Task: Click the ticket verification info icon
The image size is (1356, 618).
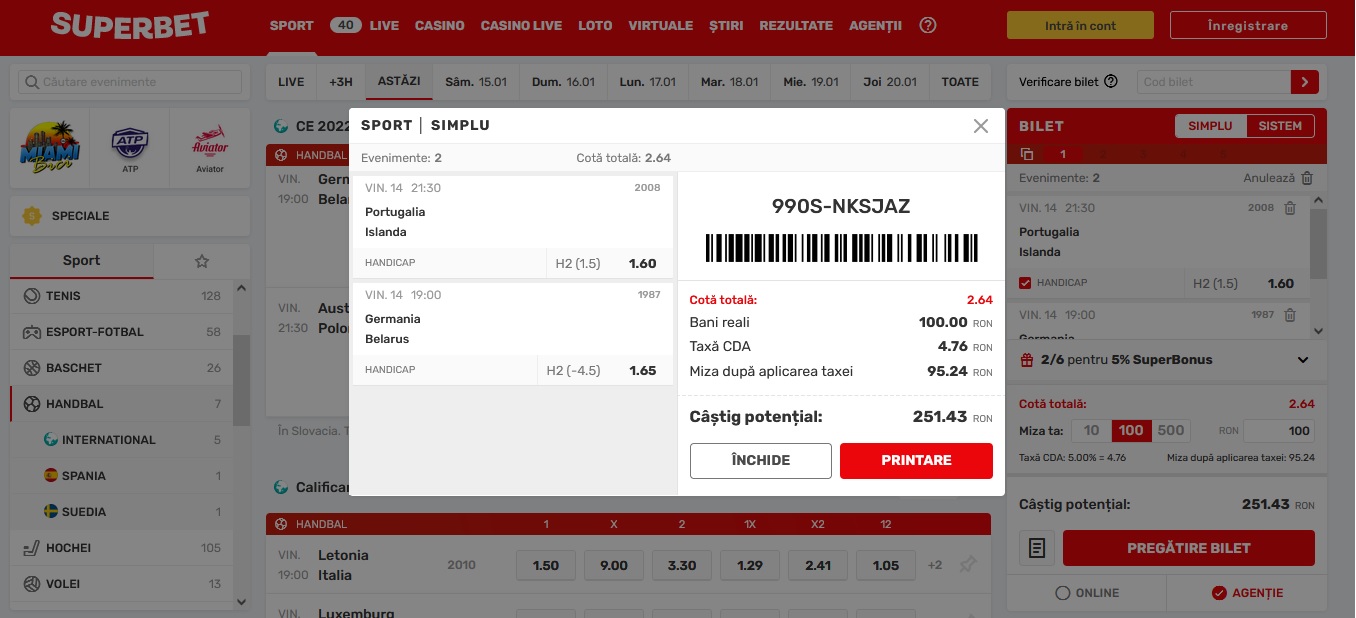Action: point(1111,82)
